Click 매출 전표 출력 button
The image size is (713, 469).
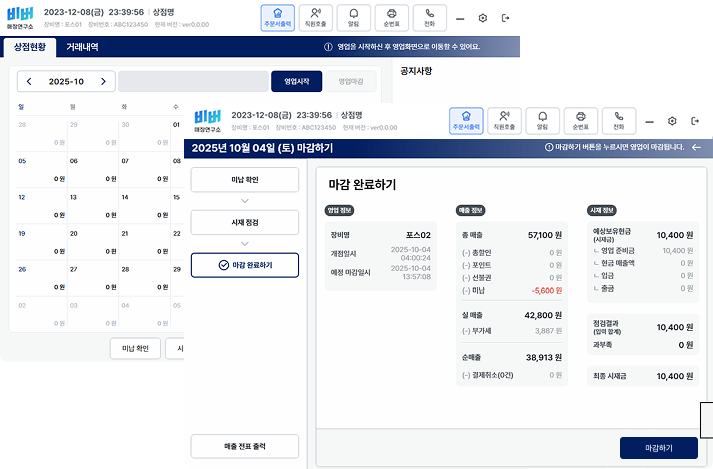tap(245, 446)
